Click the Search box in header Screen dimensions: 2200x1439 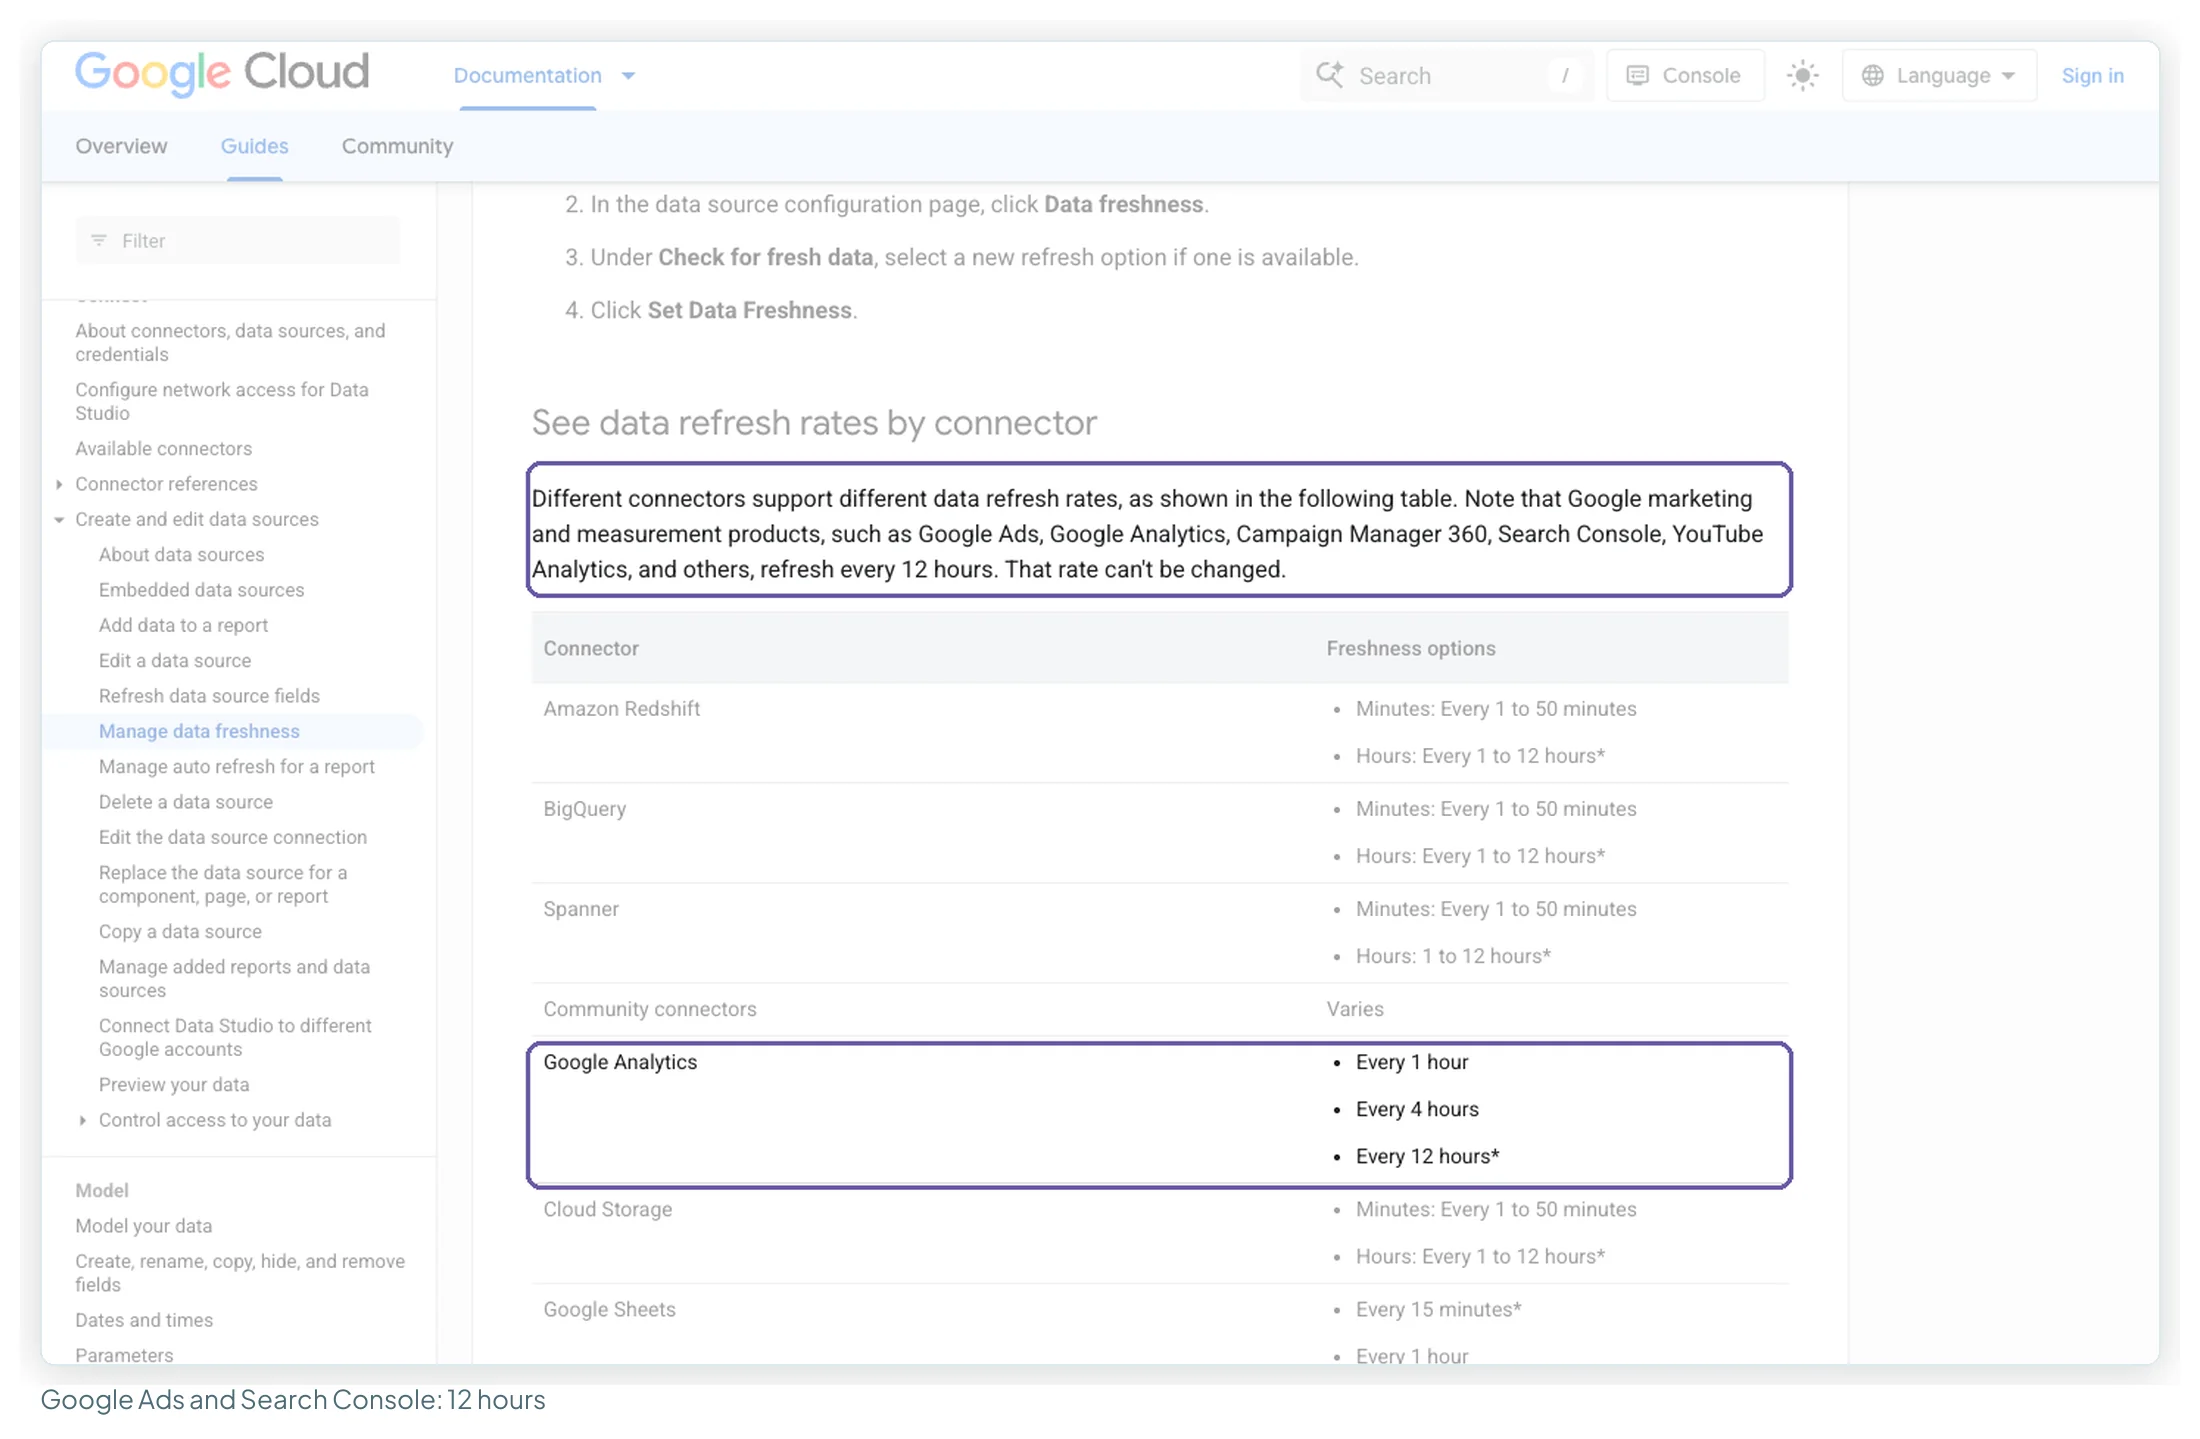(1446, 75)
